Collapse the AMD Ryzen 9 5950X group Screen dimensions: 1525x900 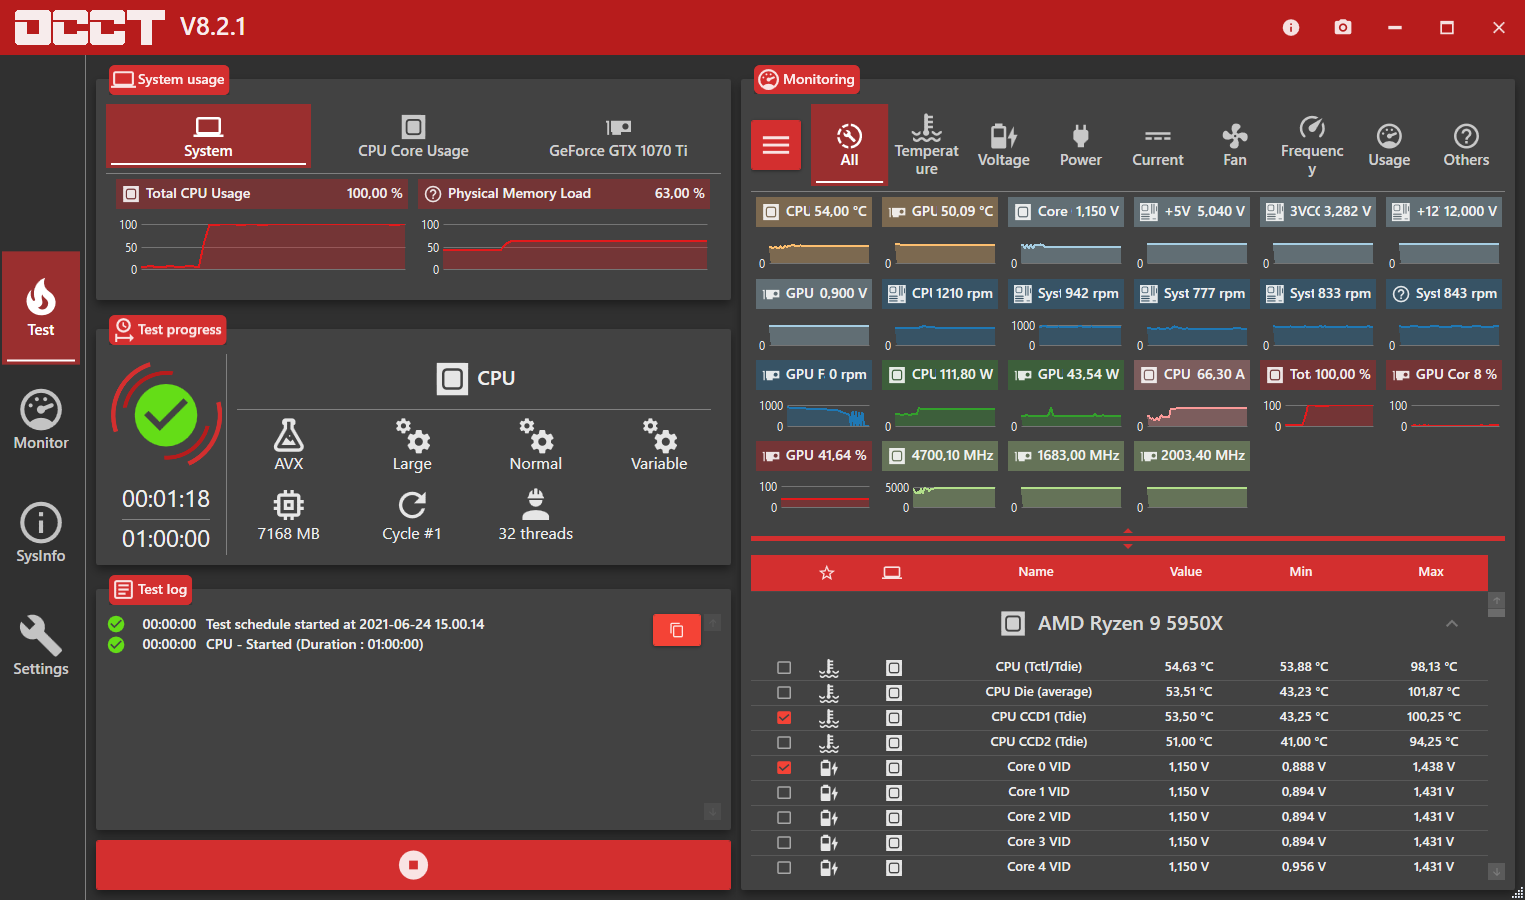pos(1452,624)
